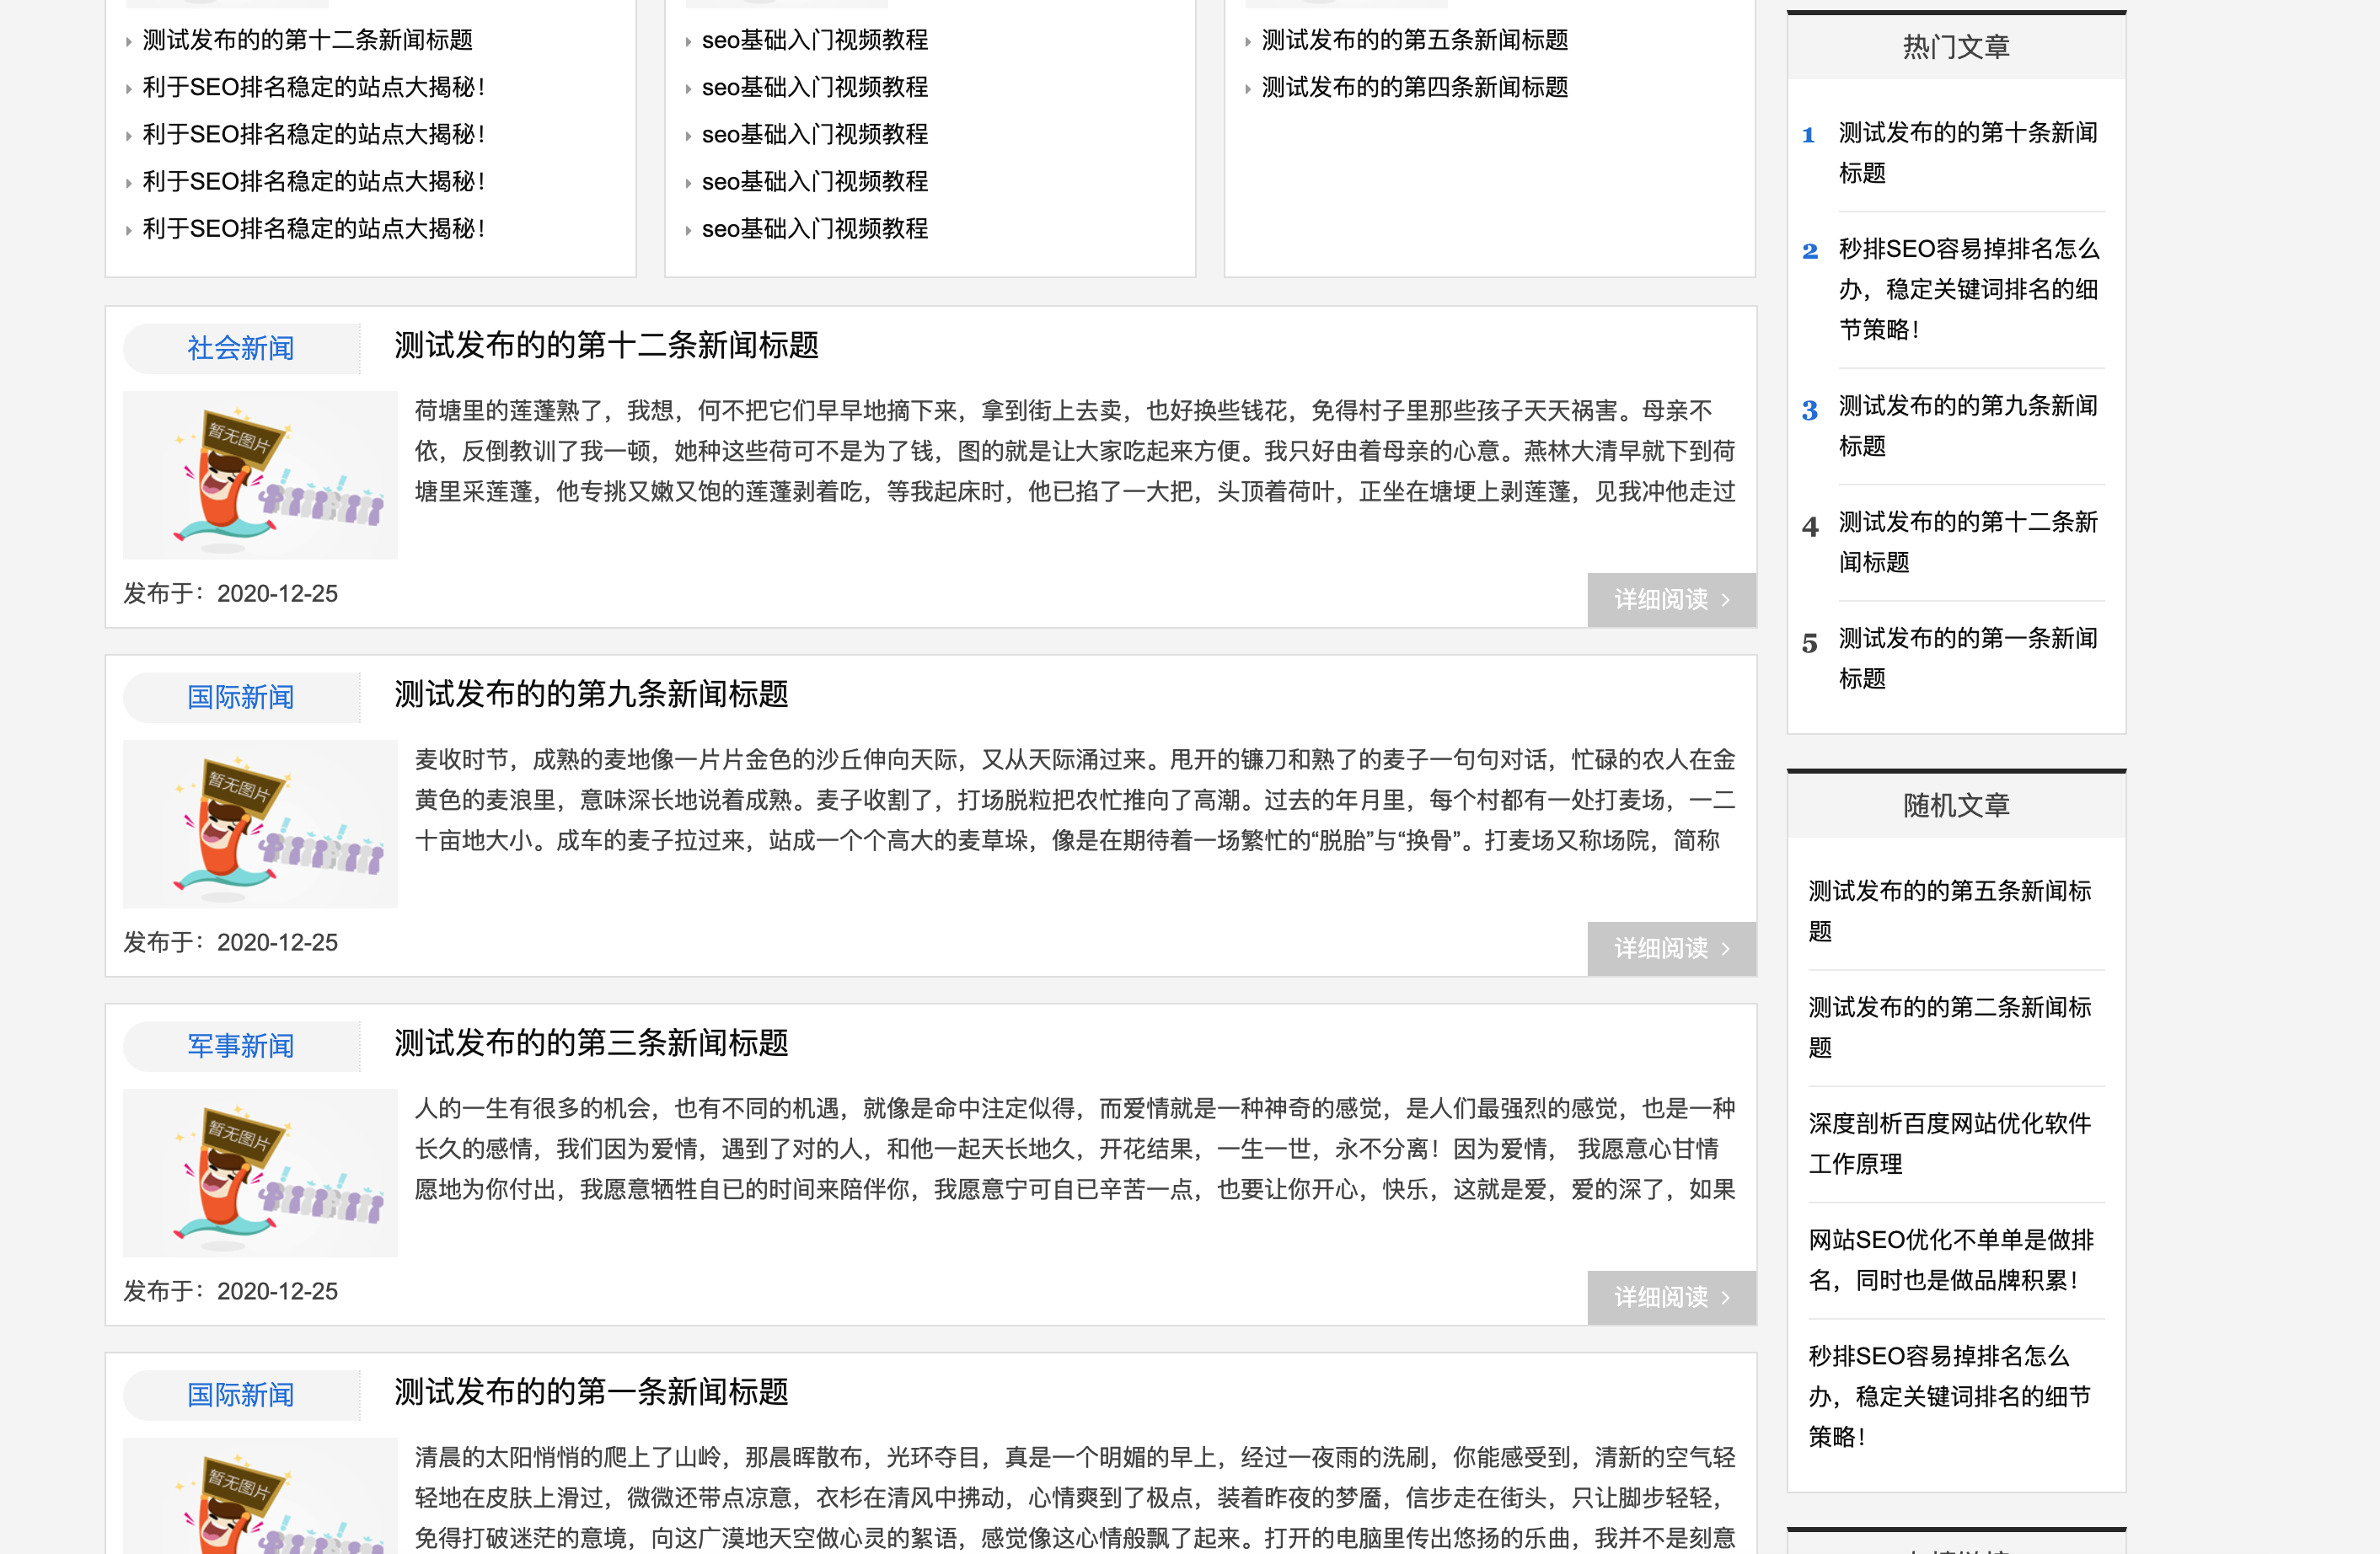Open random article 测试发布的的第五条新闻标题

pyautogui.click(x=1950, y=911)
